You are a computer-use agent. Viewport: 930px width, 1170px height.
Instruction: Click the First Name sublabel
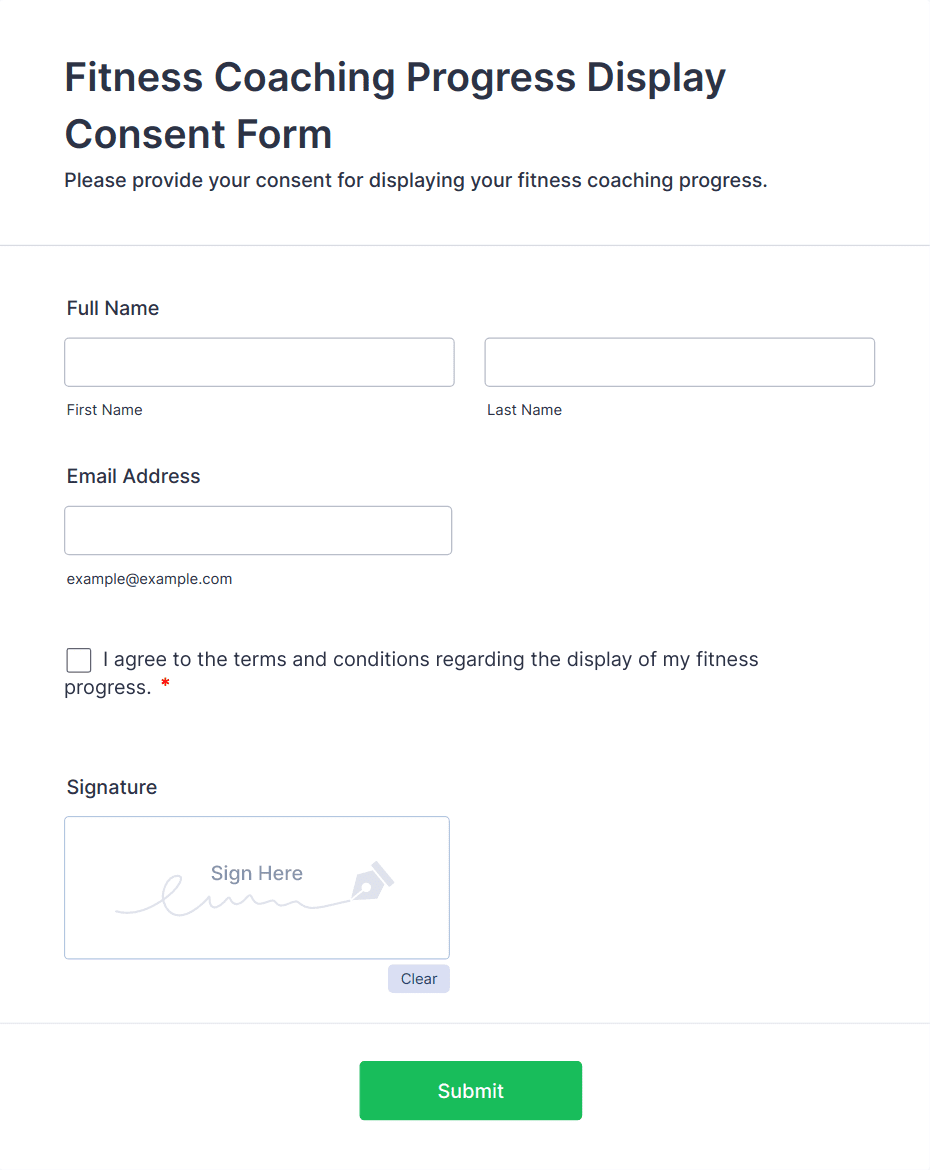coord(105,410)
